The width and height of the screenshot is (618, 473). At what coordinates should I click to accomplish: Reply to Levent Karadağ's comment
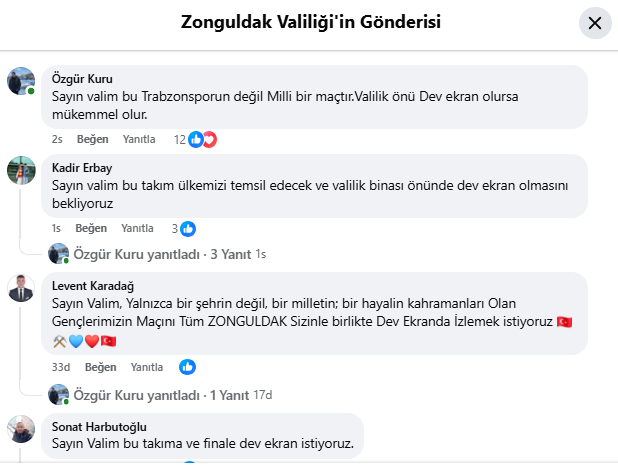tap(146, 366)
